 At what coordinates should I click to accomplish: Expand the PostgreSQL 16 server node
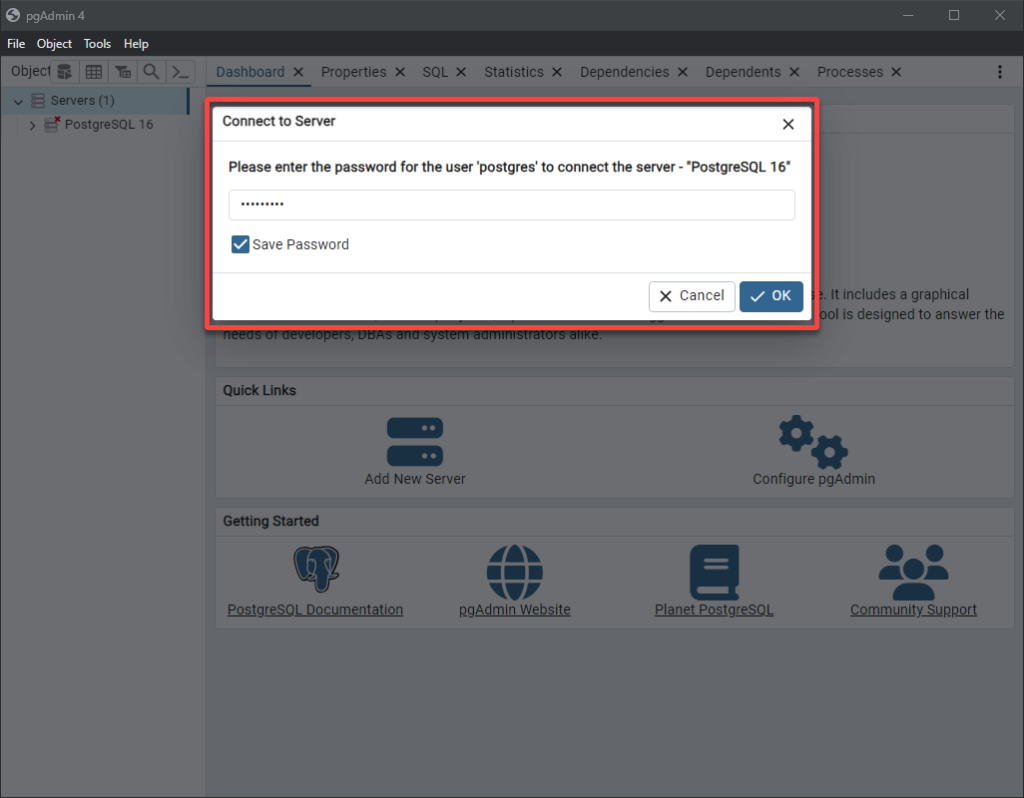(33, 125)
